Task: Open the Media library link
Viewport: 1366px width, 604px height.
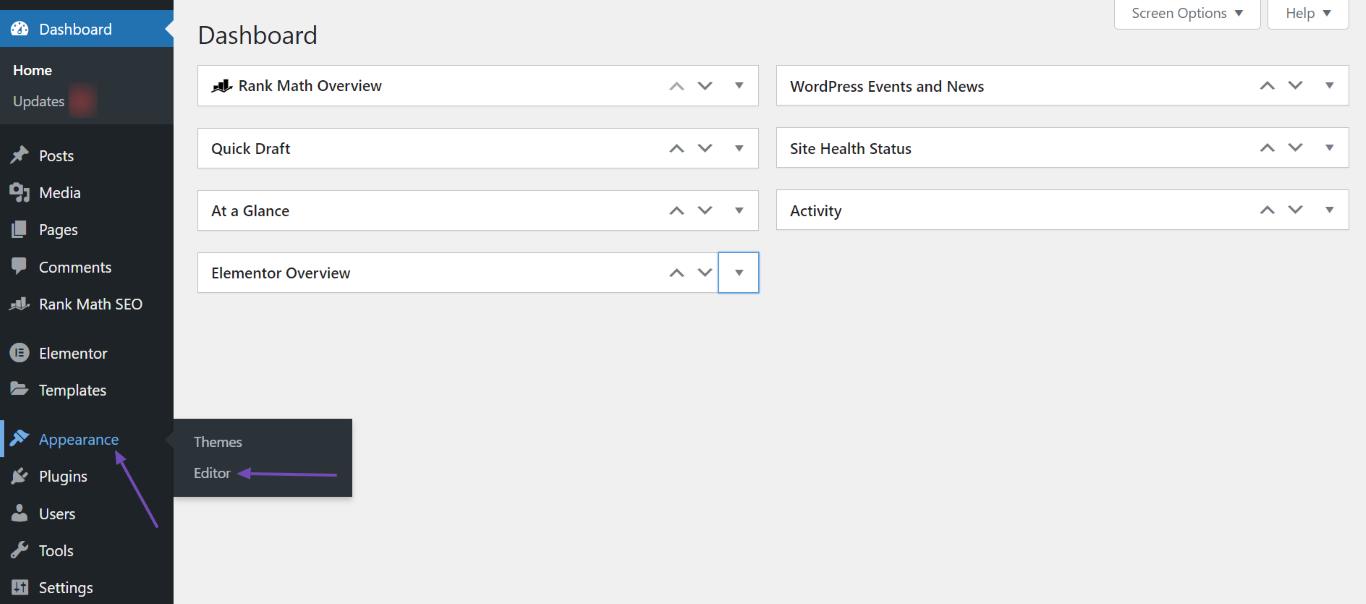Action: point(60,193)
